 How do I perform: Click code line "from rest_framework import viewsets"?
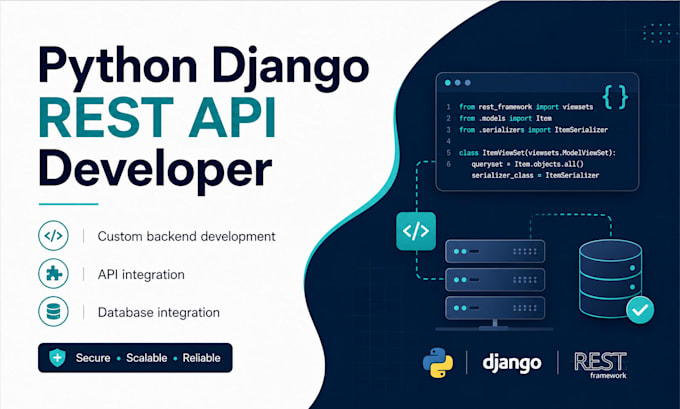(526, 107)
